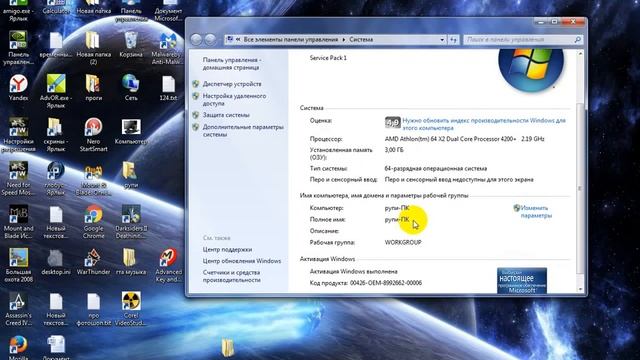Image resolution: width=640 pixels, height=360 pixels.
Task: Refresh the Control Panel address bar
Action: click(453, 40)
